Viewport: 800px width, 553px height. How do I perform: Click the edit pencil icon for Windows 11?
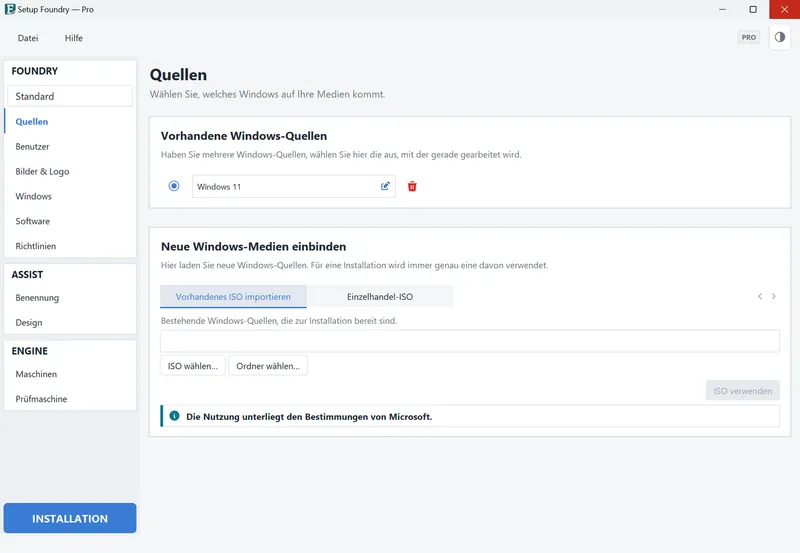pyautogui.click(x=385, y=186)
